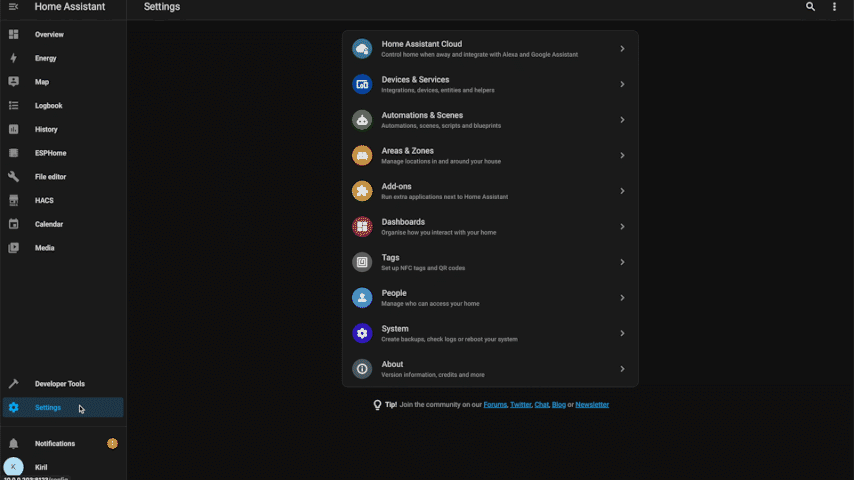Screen dimensions: 854x480
Task: Collapse the sidebar with the menu icon
Action: pyautogui.click(x=14, y=7)
